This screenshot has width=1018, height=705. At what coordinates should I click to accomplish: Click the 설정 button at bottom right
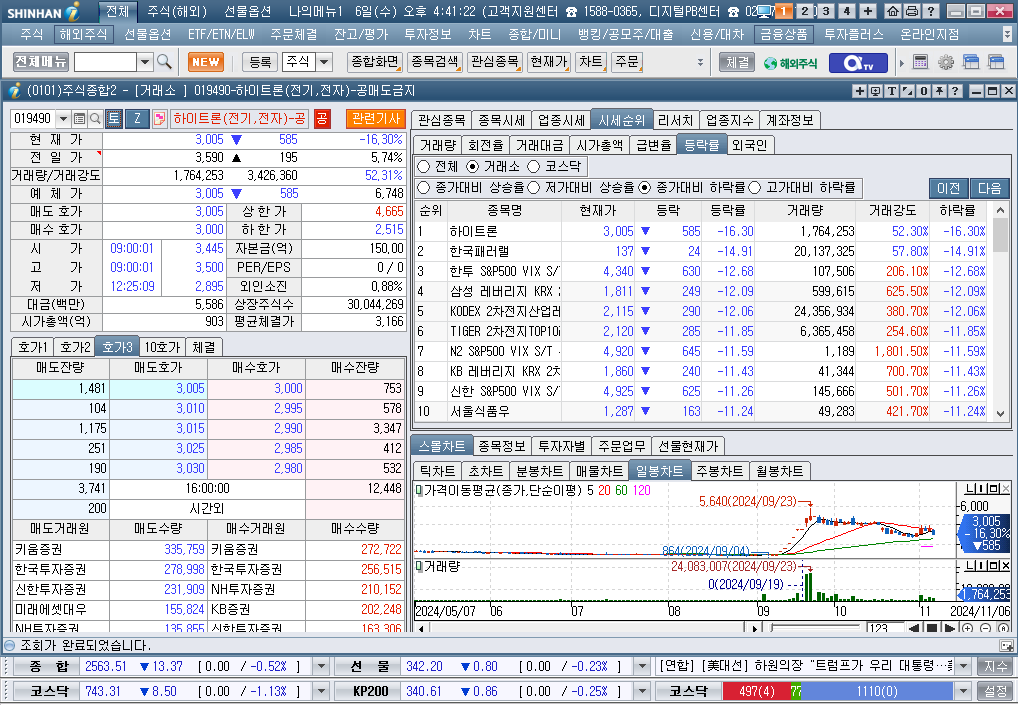(x=995, y=691)
